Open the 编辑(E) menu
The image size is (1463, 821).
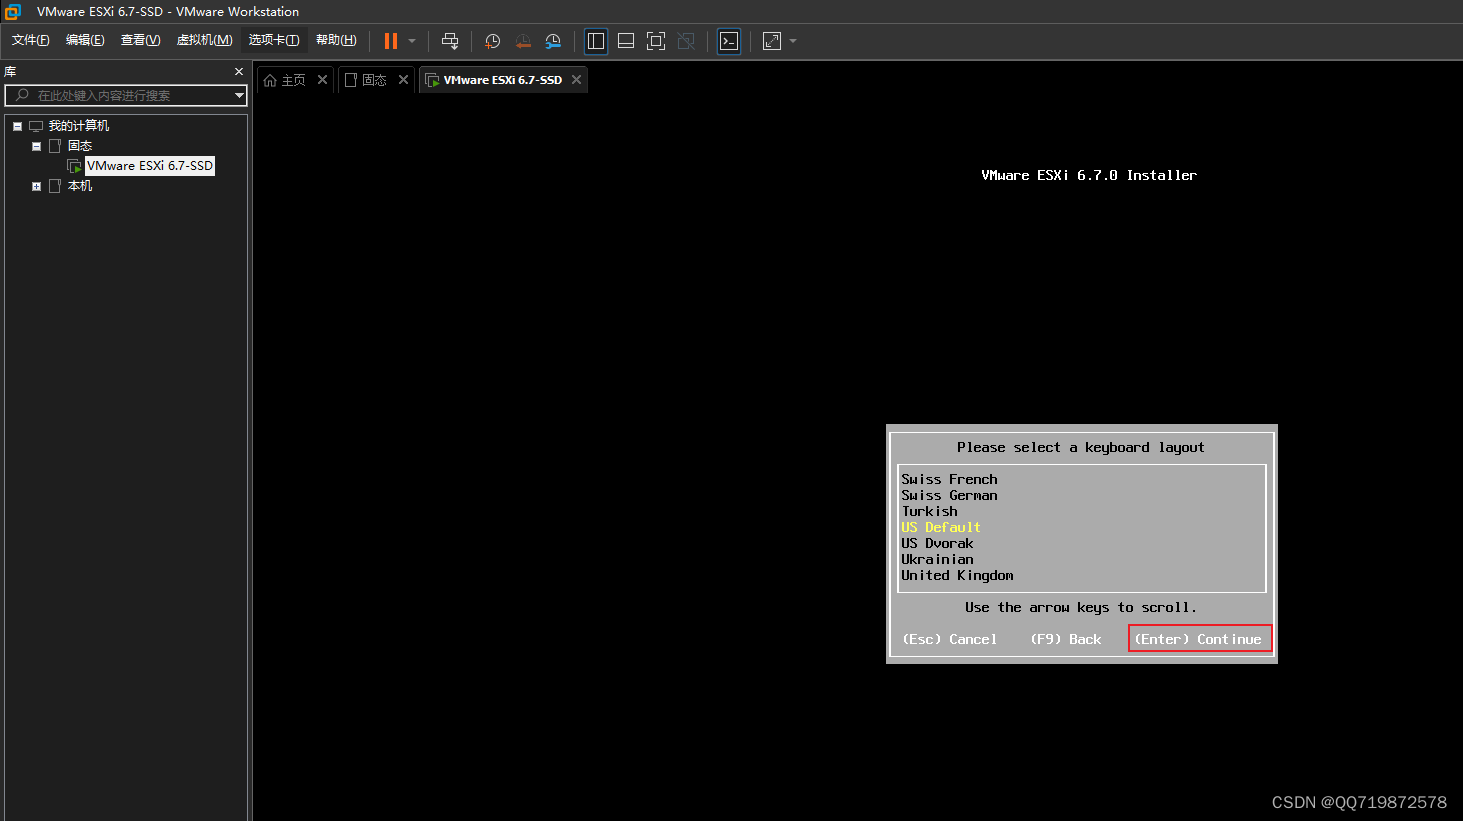coord(85,40)
